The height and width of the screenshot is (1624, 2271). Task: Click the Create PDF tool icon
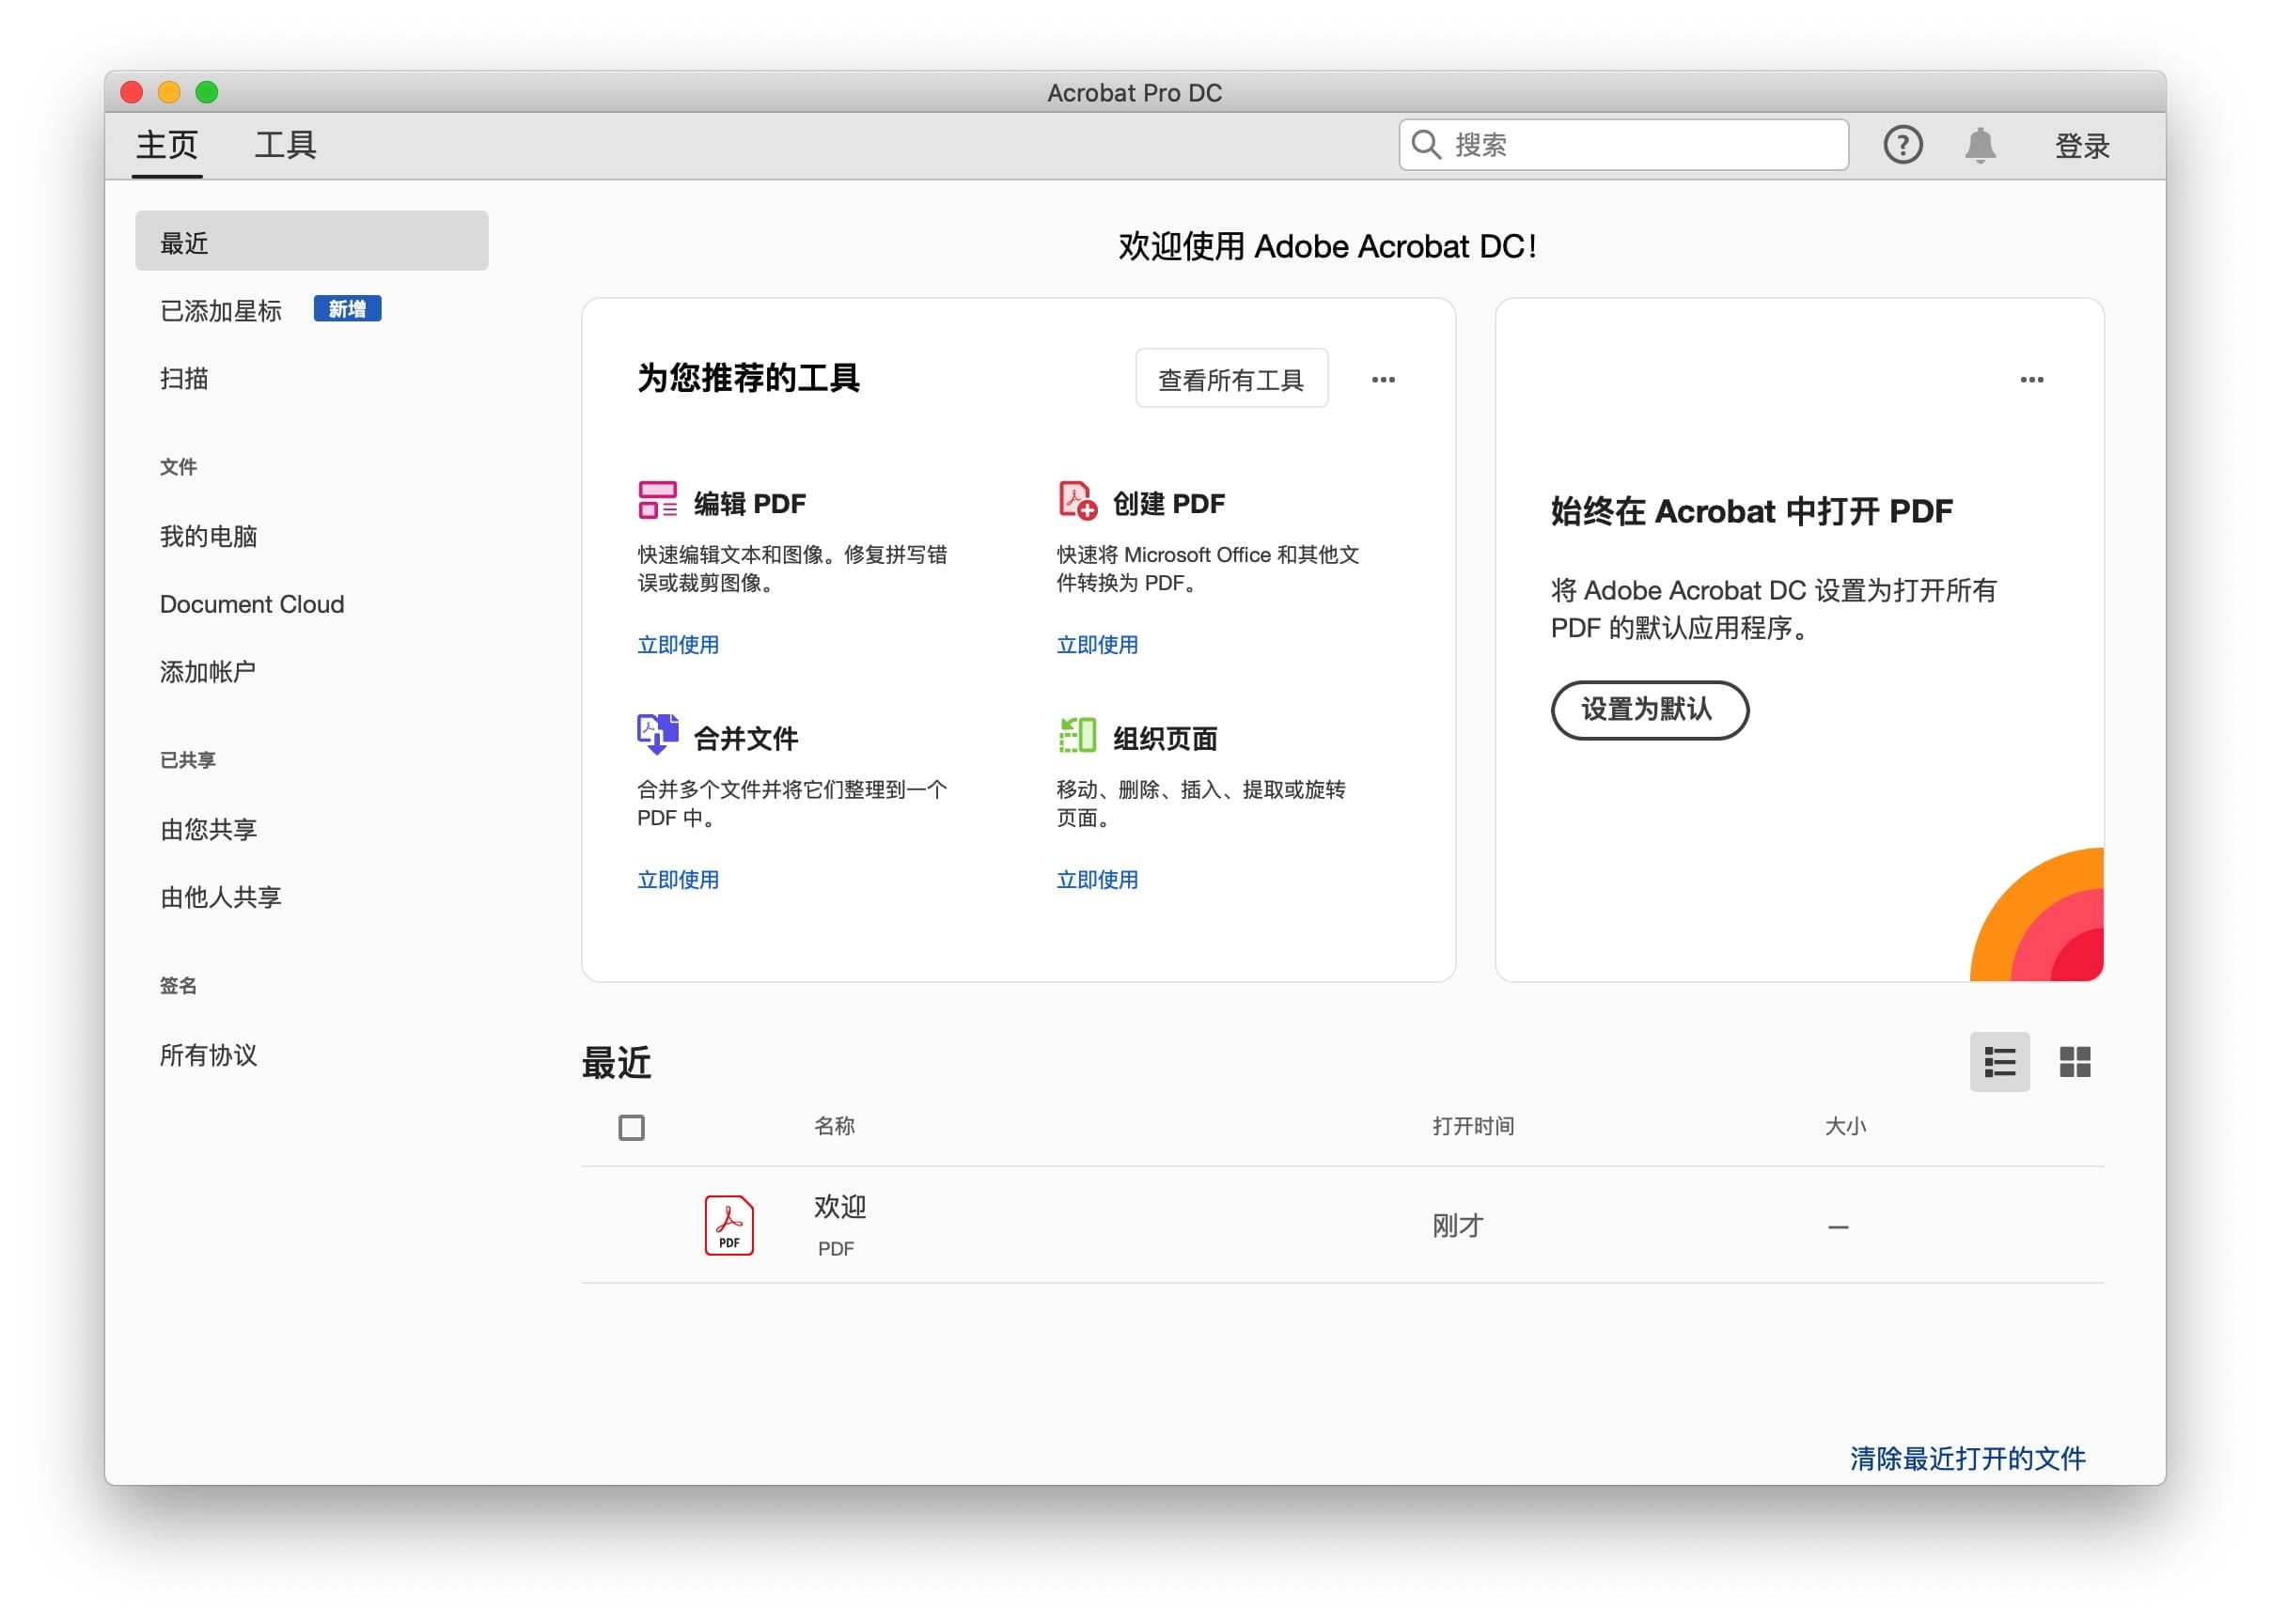(1077, 500)
